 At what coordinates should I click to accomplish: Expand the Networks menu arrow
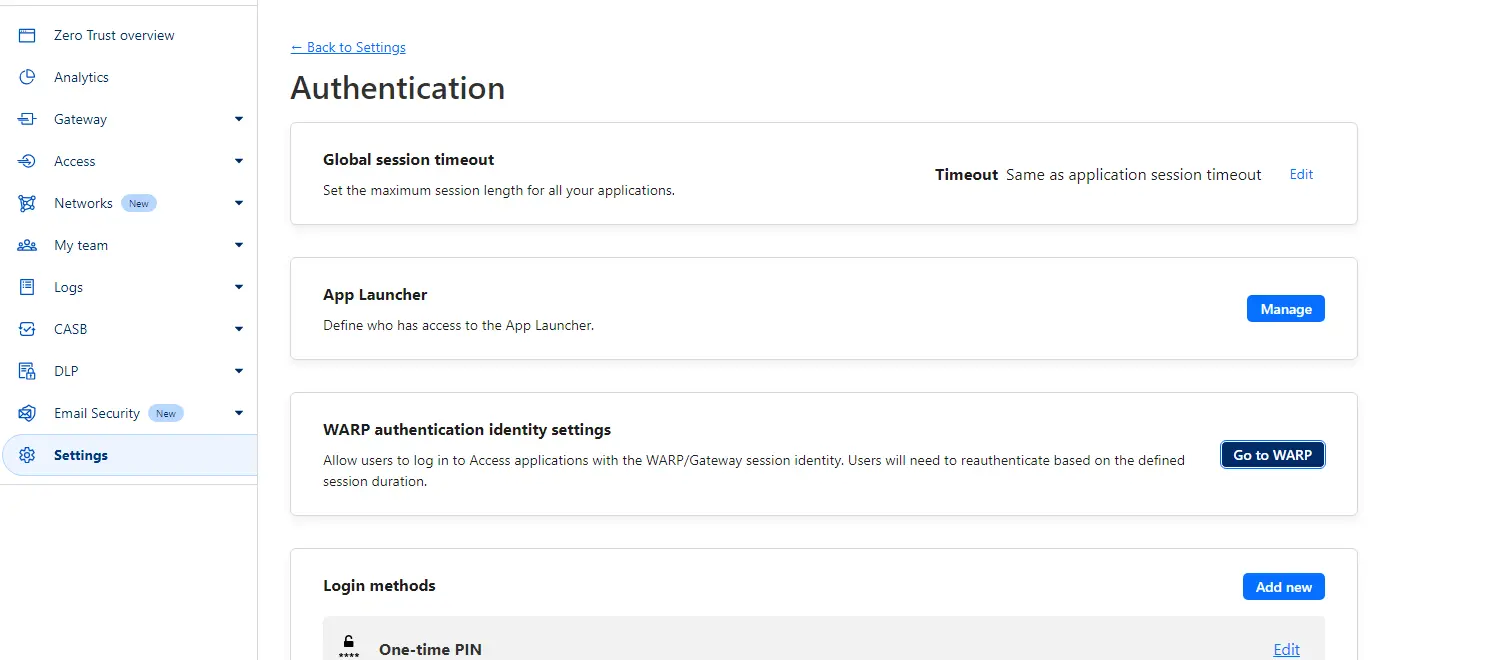(x=238, y=203)
